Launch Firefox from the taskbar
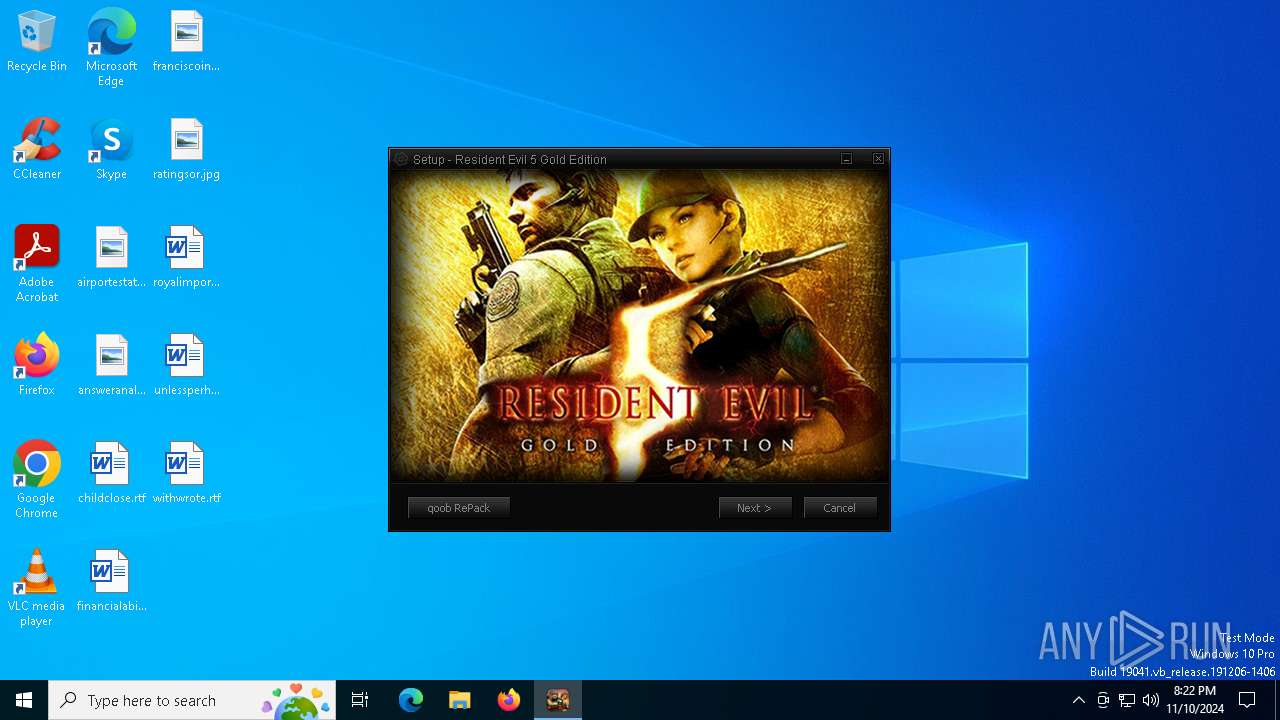Viewport: 1280px width, 720px height. tap(509, 700)
